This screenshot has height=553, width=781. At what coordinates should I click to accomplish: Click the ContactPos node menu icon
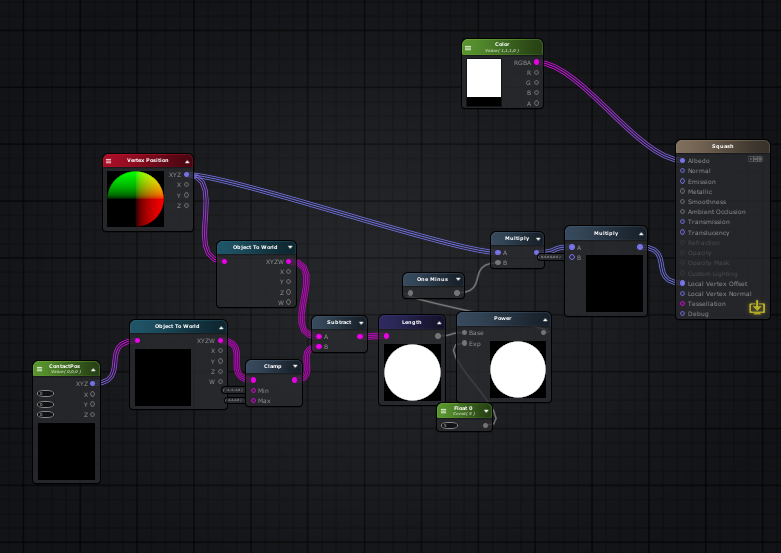40,368
